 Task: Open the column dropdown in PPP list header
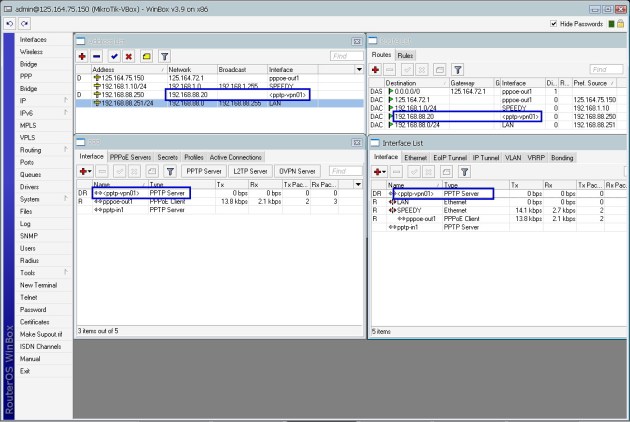click(x=358, y=184)
